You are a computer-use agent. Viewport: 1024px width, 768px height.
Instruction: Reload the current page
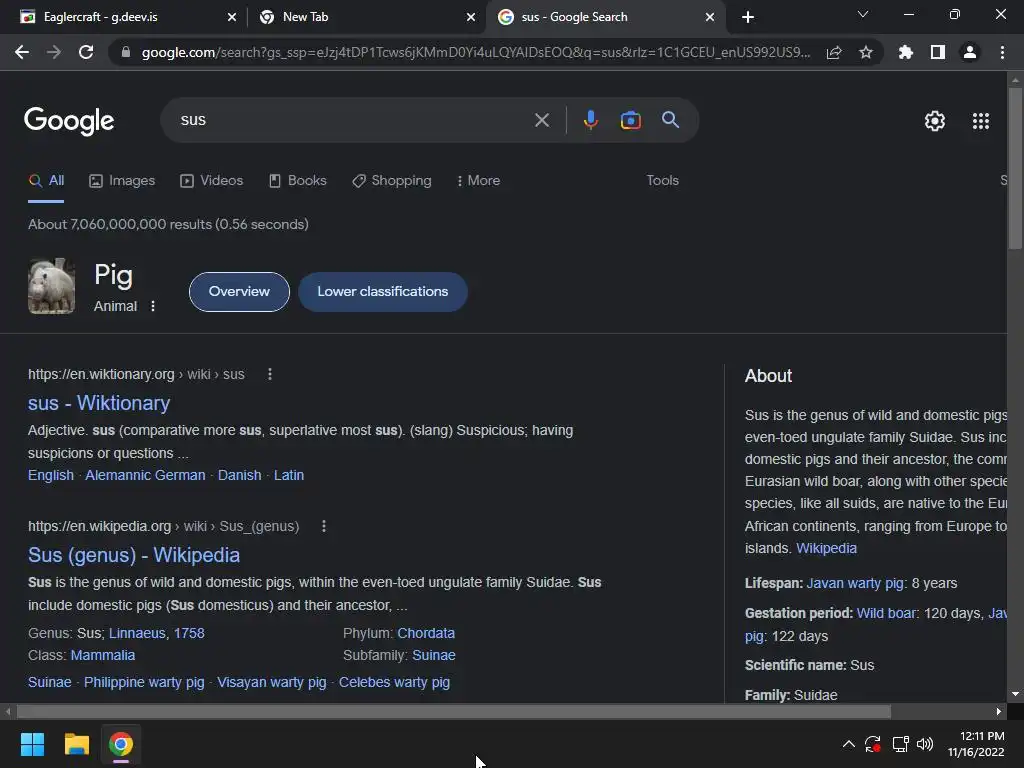(x=86, y=52)
